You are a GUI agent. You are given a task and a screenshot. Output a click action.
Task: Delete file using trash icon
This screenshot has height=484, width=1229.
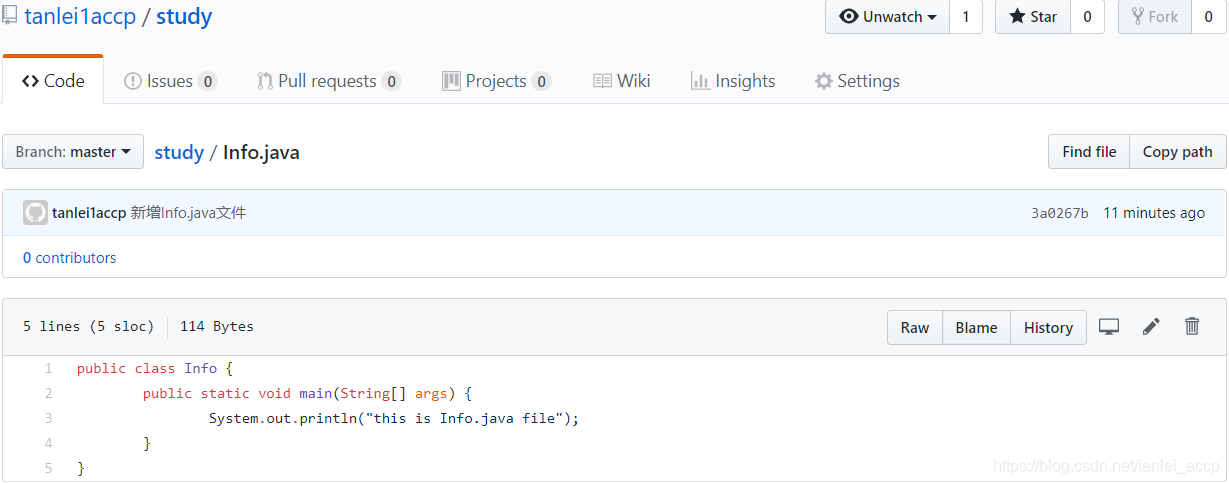[1192, 326]
